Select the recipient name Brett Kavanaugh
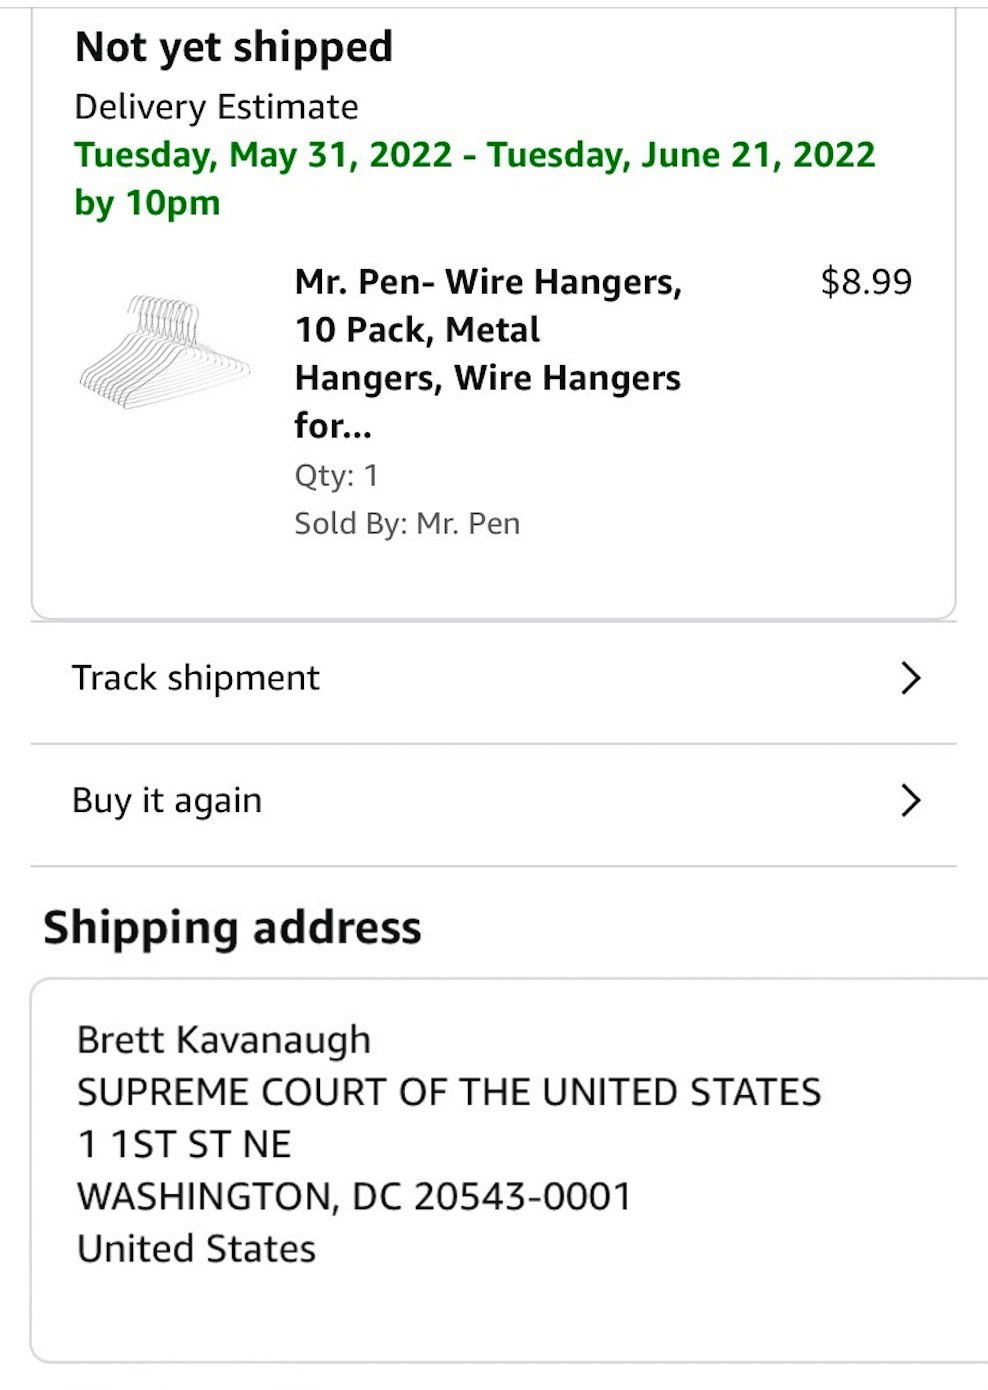This screenshot has width=988, height=1390. (x=224, y=1040)
